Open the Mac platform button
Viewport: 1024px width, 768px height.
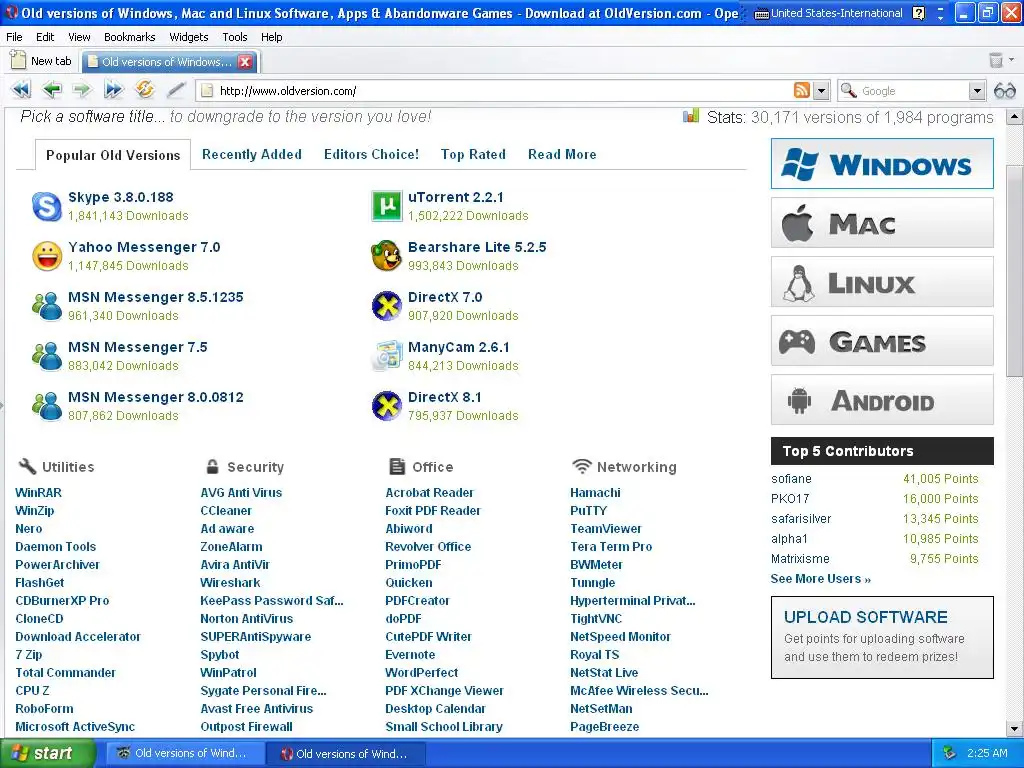882,223
